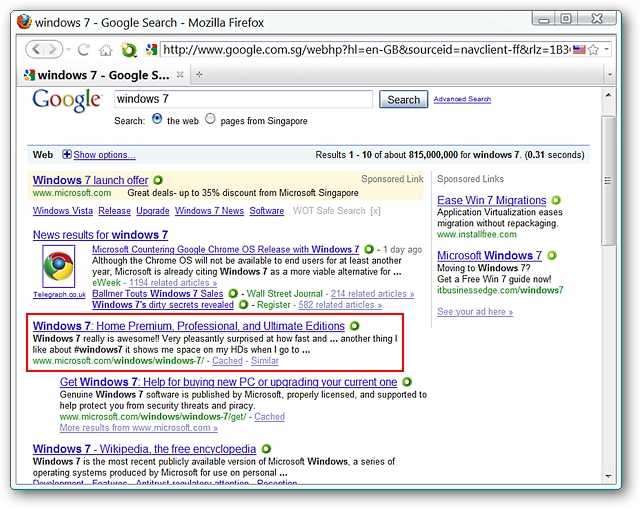
Task: Open 'Microsoft Countering Google Chrome OS Release' article
Action: pos(225,249)
